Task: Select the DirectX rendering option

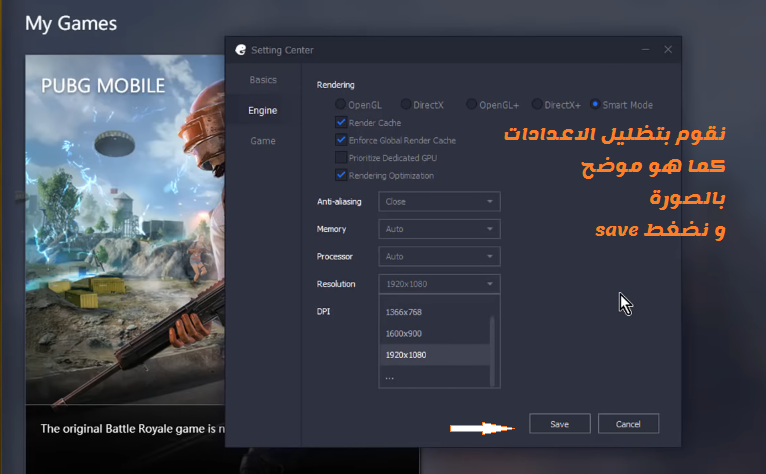Action: (405, 105)
